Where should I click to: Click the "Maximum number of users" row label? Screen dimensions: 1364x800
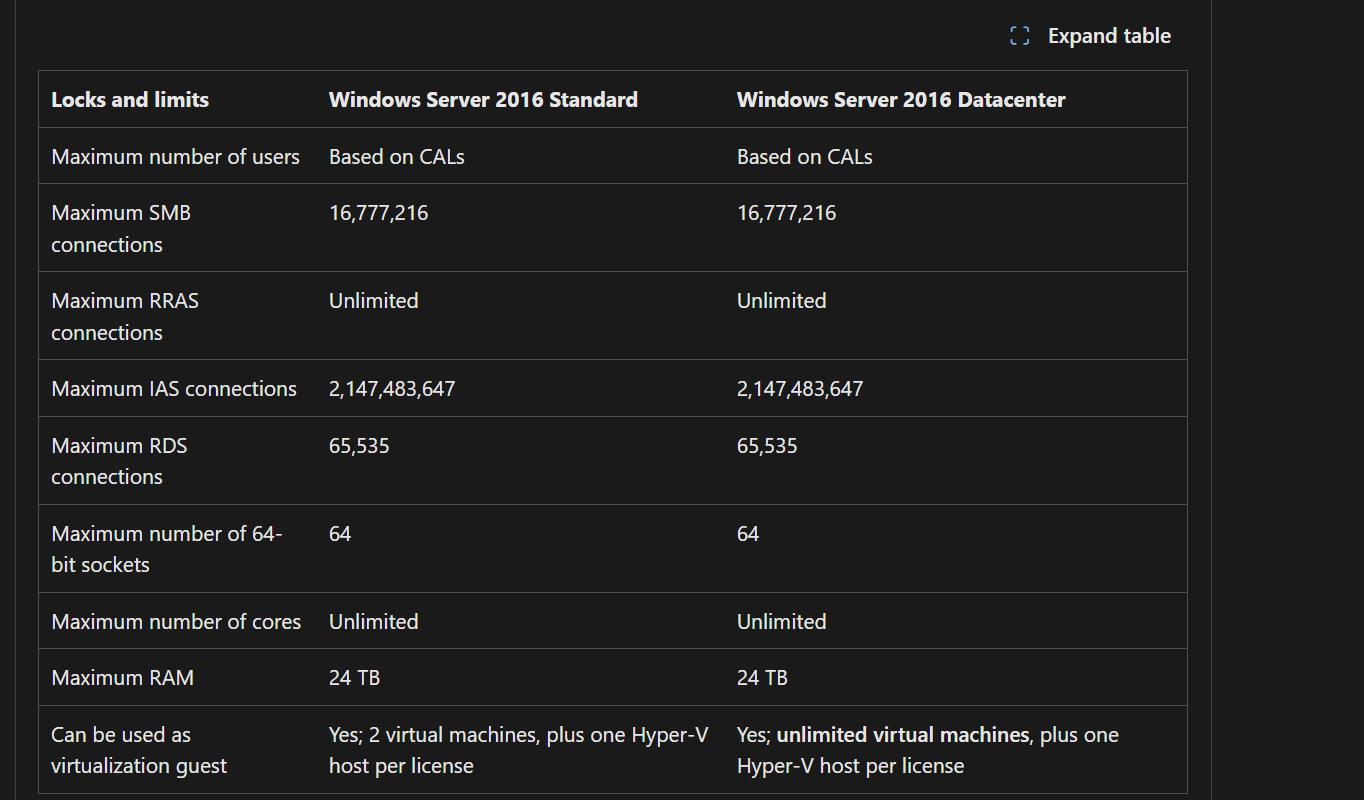click(x=175, y=157)
